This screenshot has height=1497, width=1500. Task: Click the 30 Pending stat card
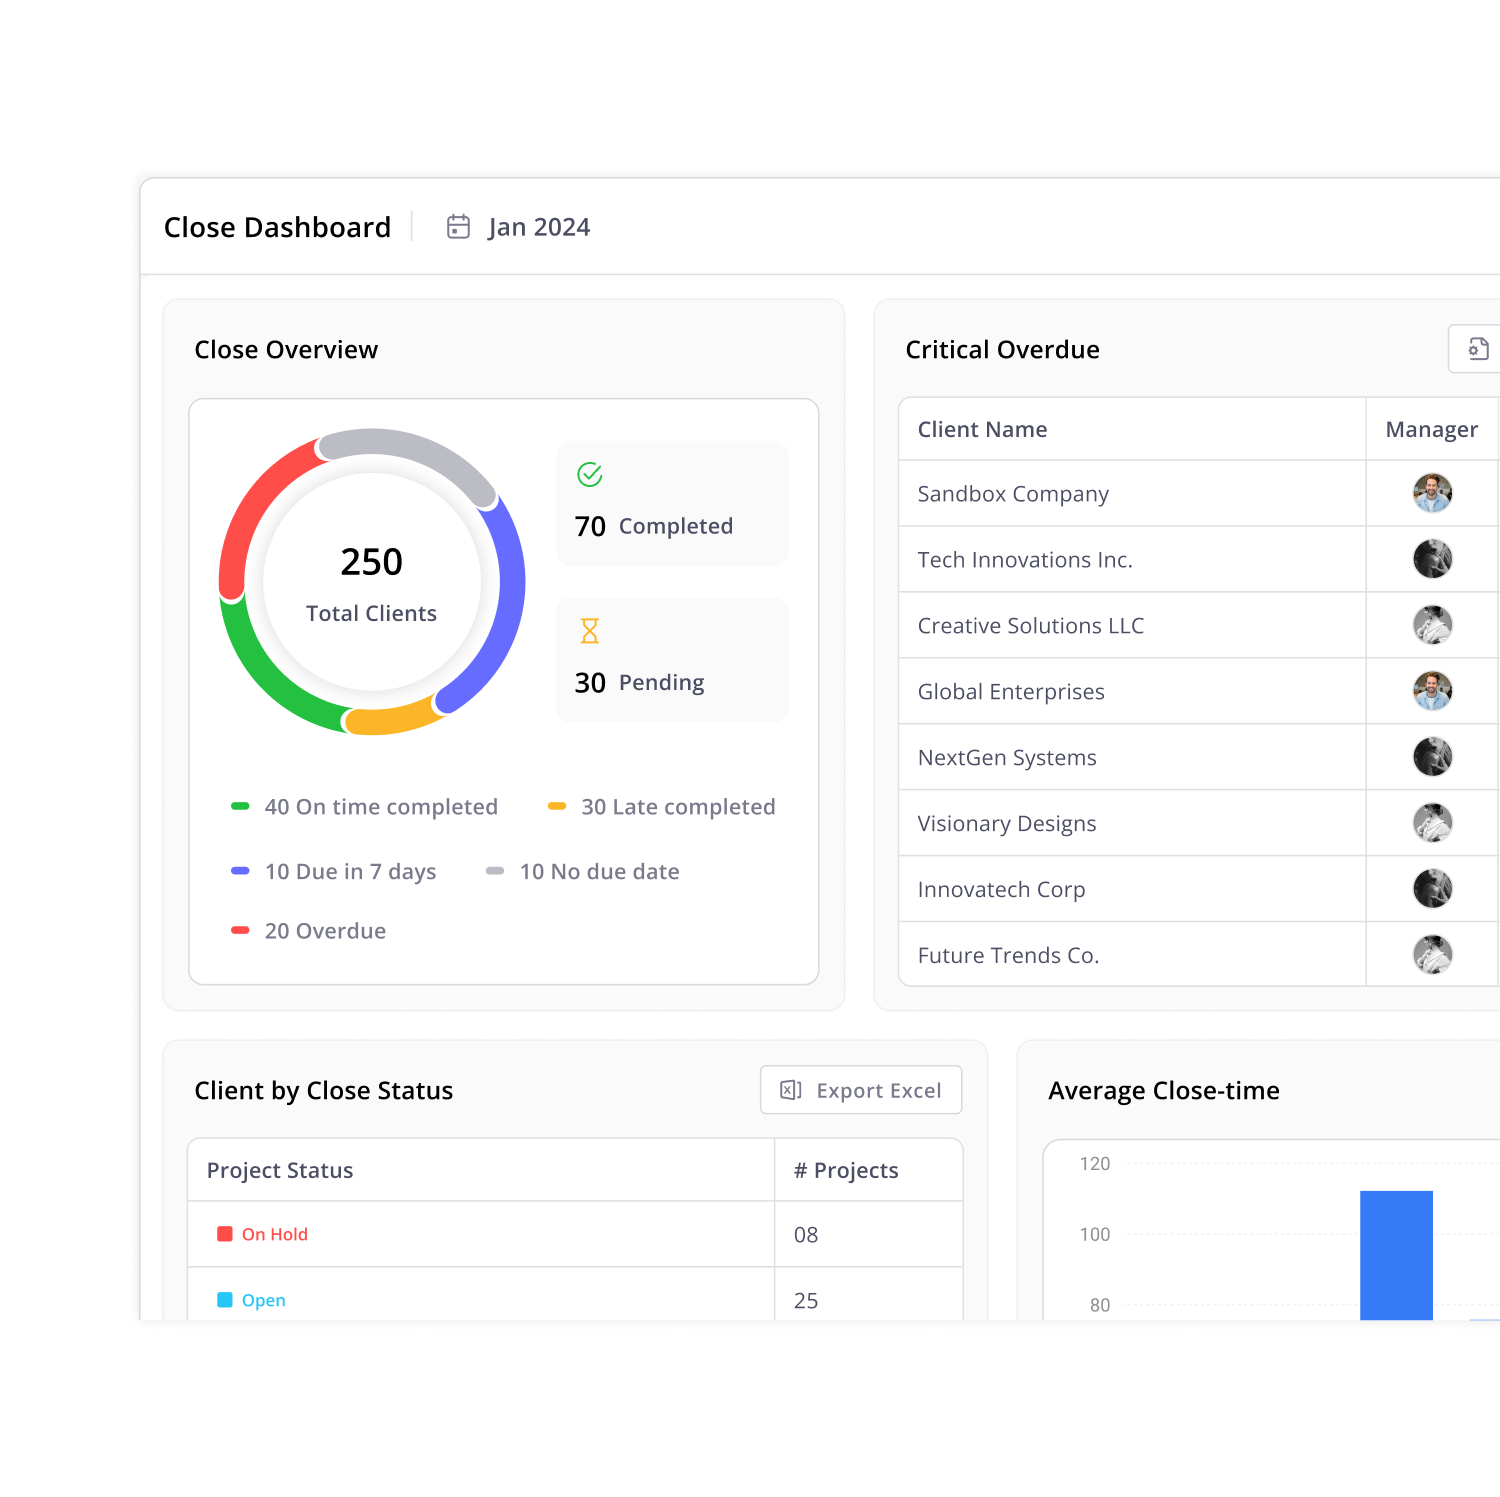click(672, 660)
